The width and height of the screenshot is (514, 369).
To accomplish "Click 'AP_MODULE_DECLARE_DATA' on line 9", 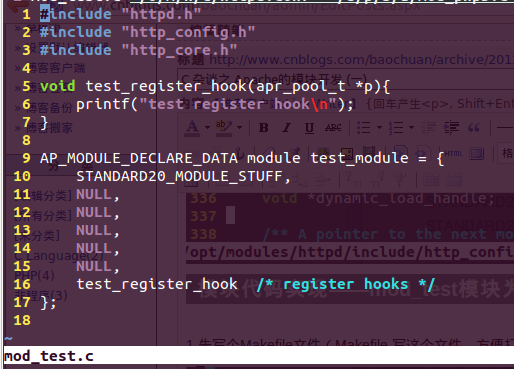I will click(x=139, y=158).
